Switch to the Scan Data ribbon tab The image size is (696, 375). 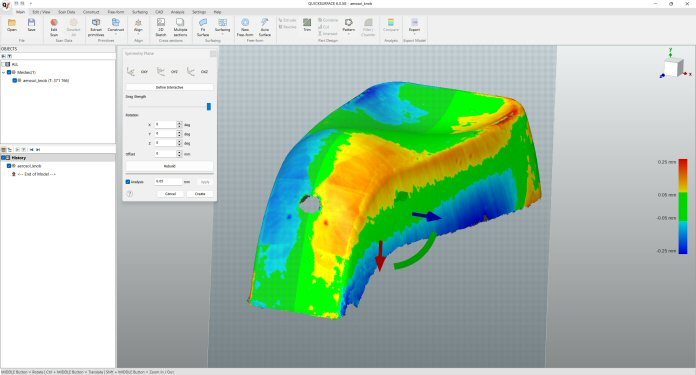67,12
